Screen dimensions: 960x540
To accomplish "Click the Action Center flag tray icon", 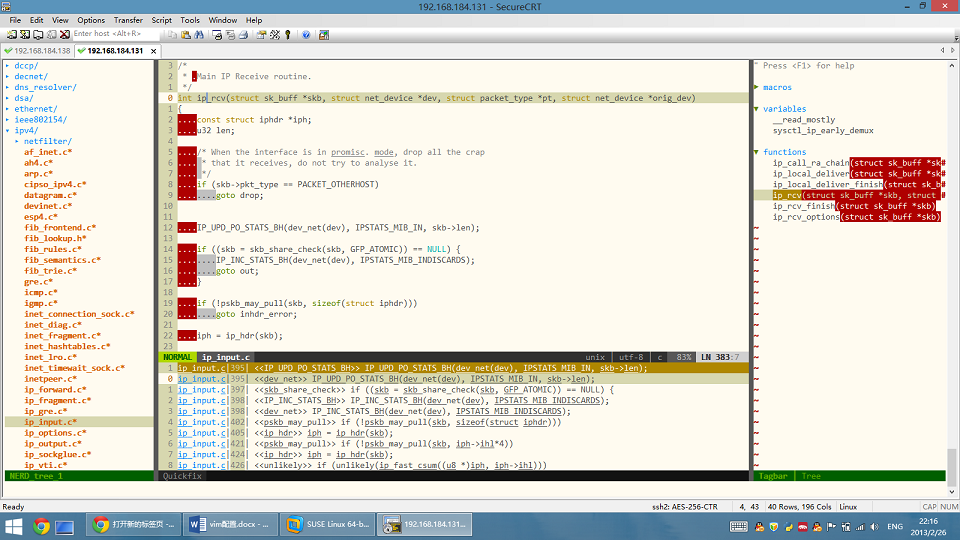I will pos(831,527).
